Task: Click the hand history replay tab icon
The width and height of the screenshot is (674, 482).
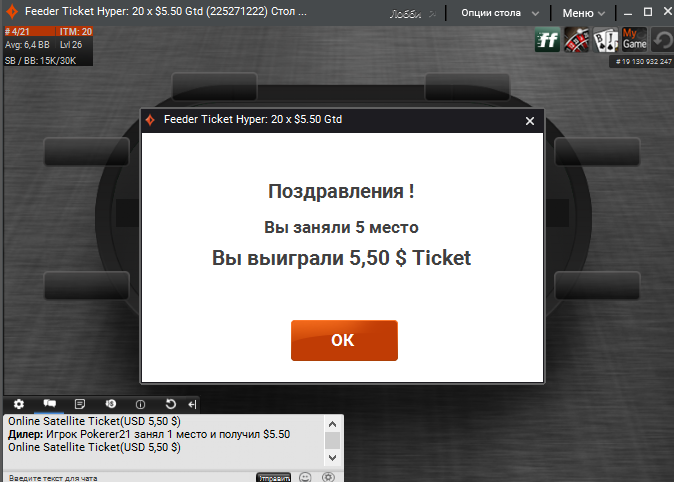Action: [171, 404]
